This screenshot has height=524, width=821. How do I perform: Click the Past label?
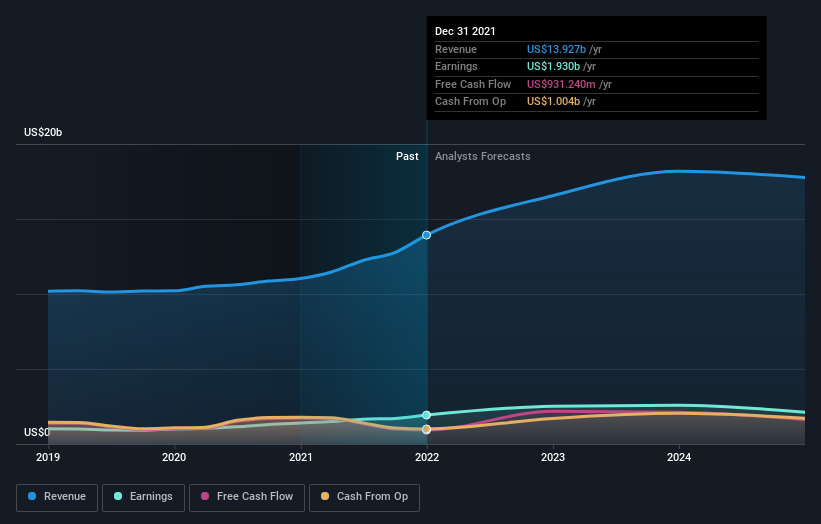point(407,157)
